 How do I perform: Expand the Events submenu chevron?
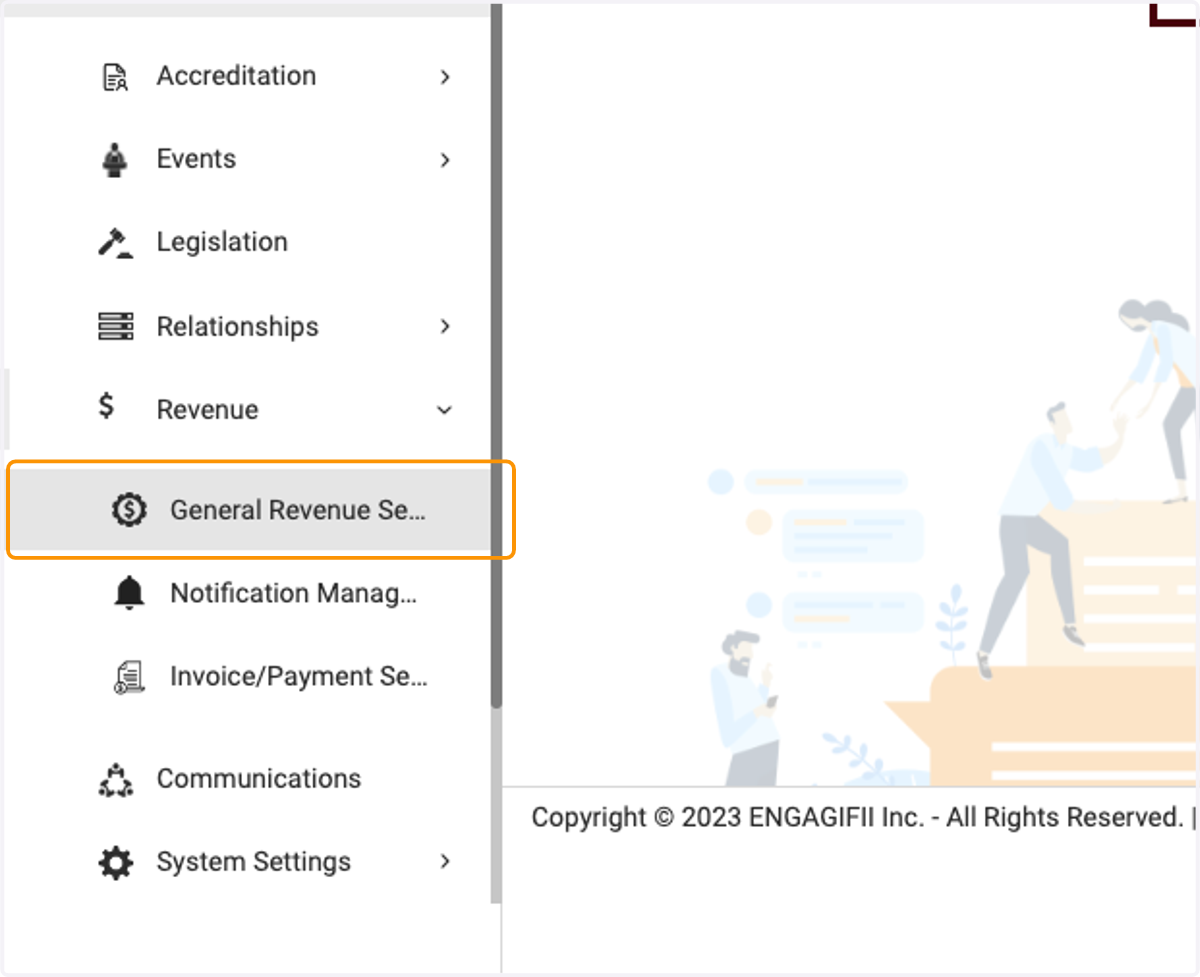445,160
